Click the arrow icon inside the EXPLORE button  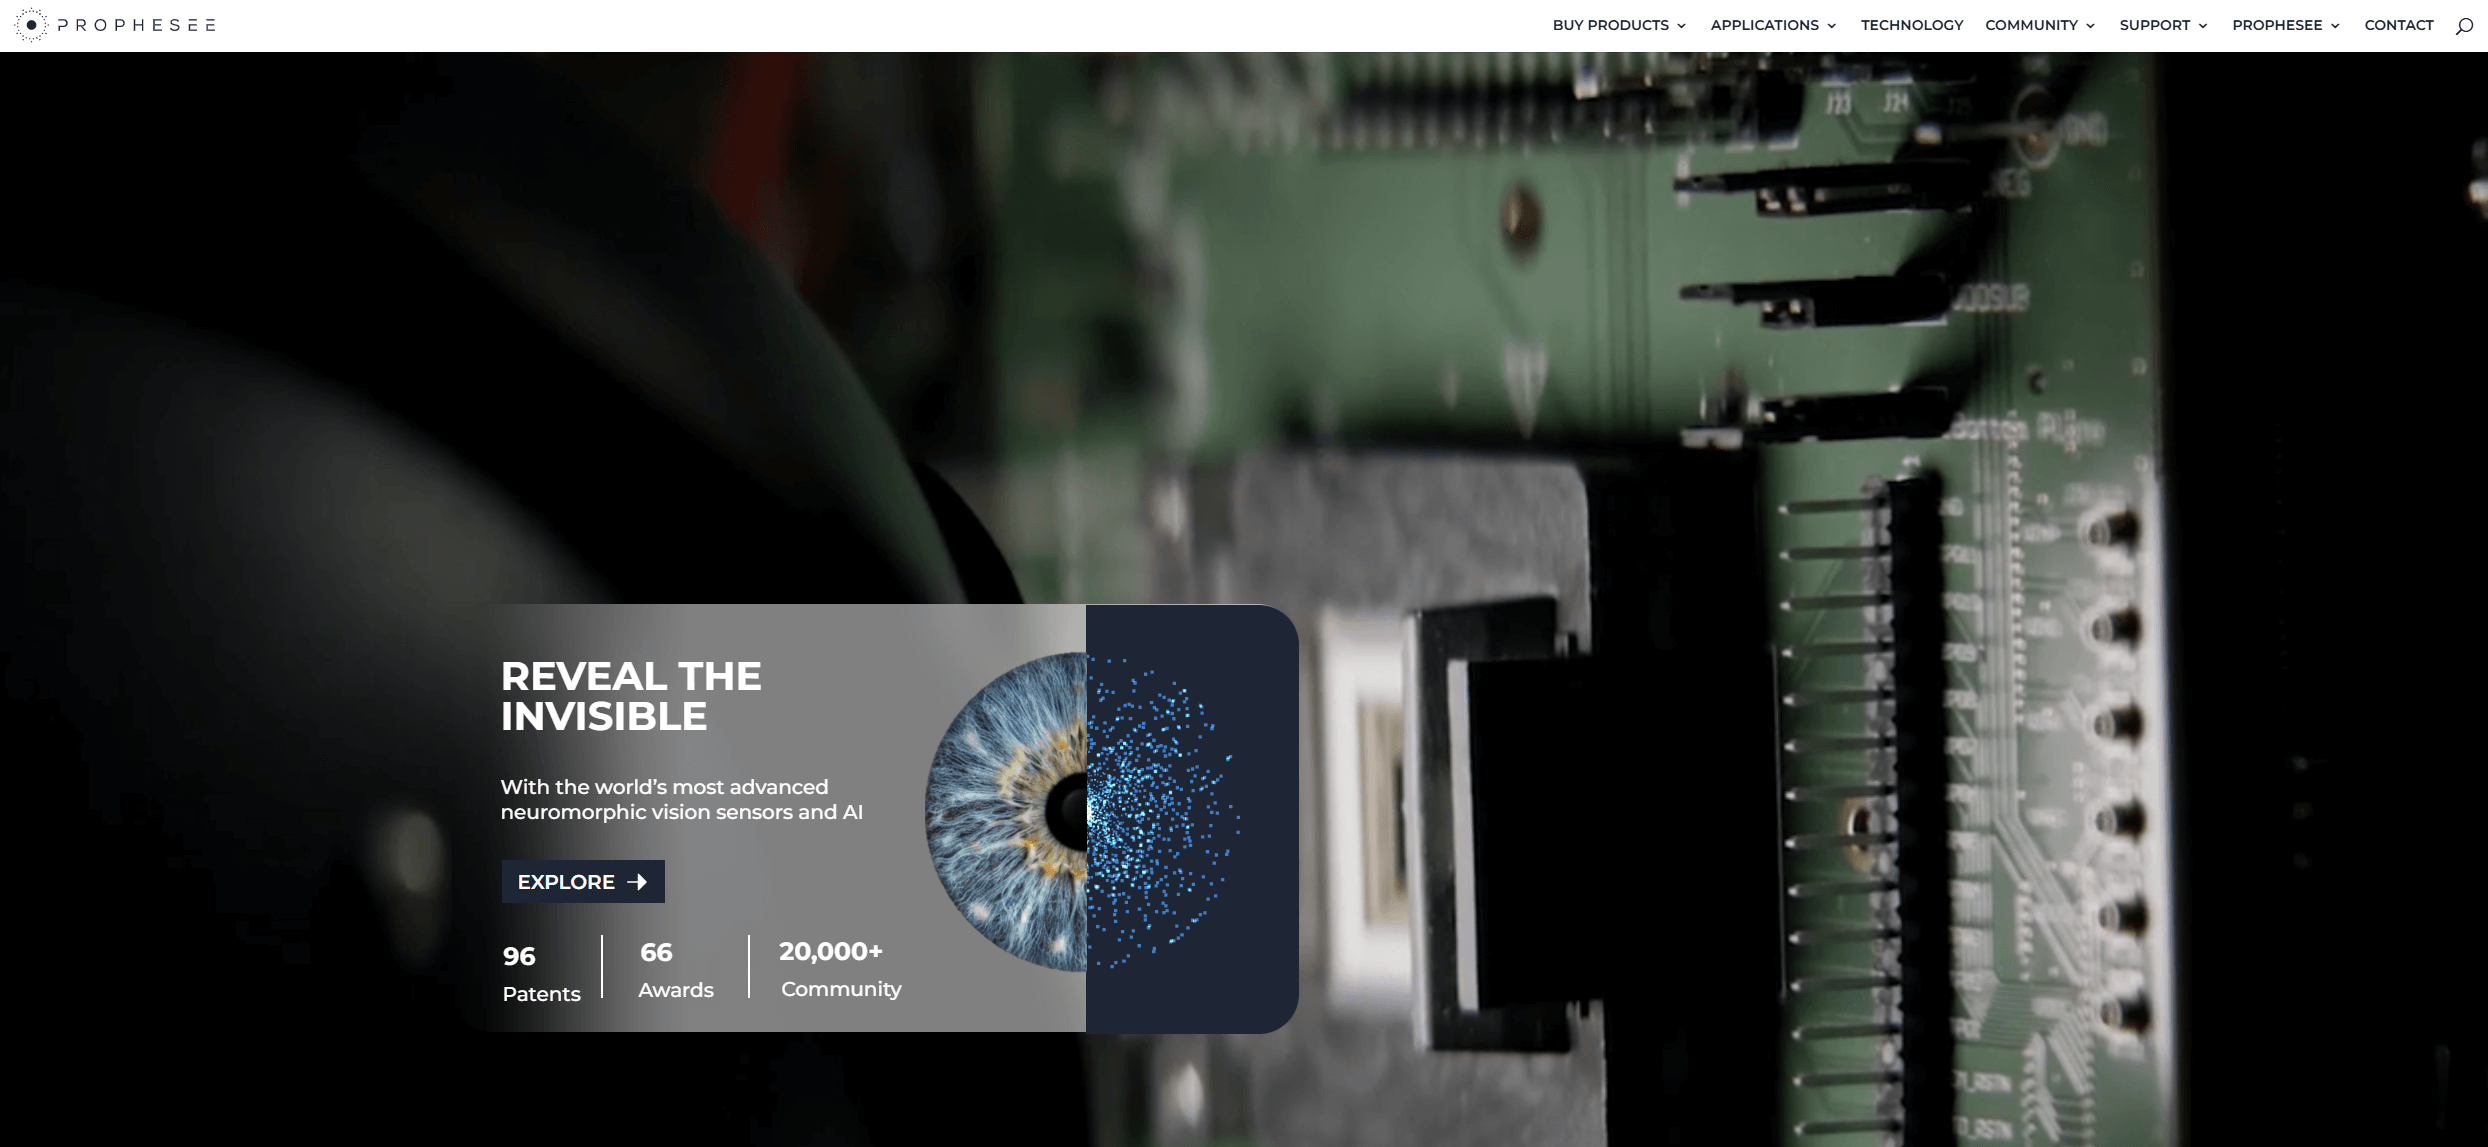[637, 881]
